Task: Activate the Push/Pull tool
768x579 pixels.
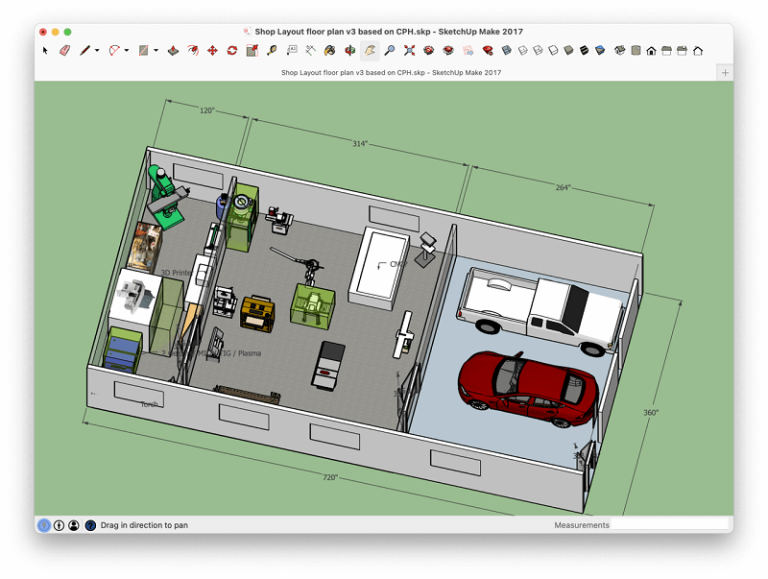Action: [173, 50]
